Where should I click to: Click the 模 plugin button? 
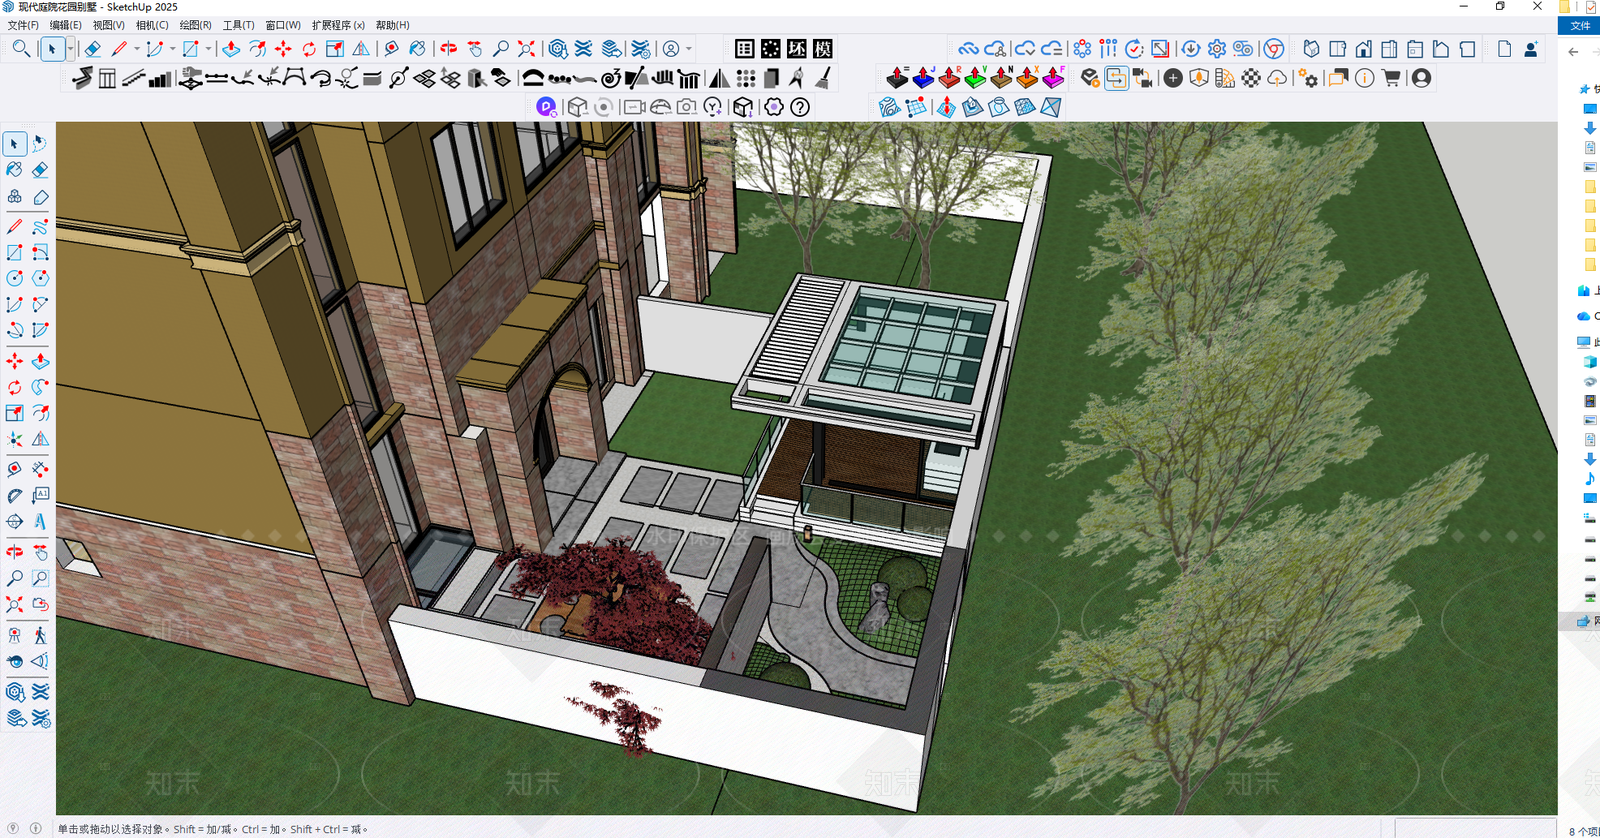pyautogui.click(x=823, y=48)
